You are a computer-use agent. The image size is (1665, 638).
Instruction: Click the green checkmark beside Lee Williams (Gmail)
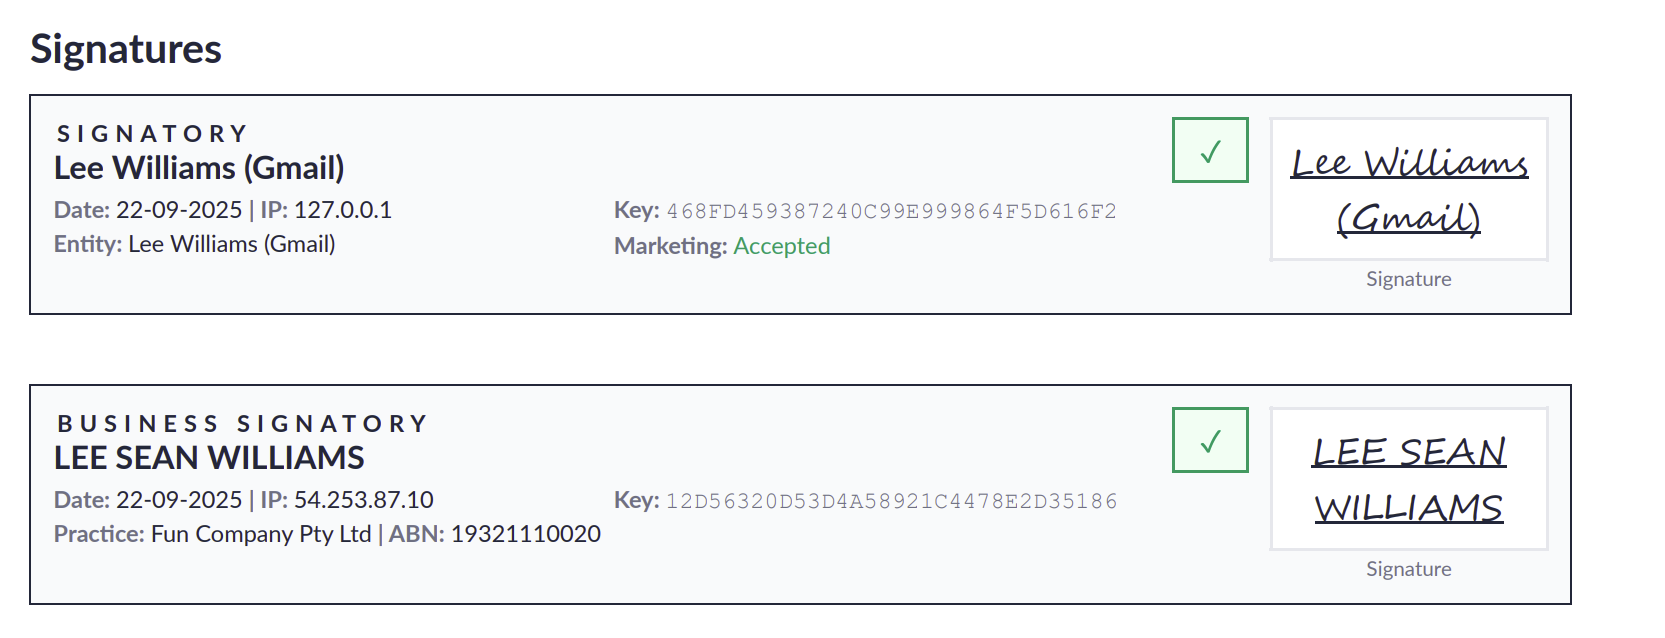point(1210,151)
